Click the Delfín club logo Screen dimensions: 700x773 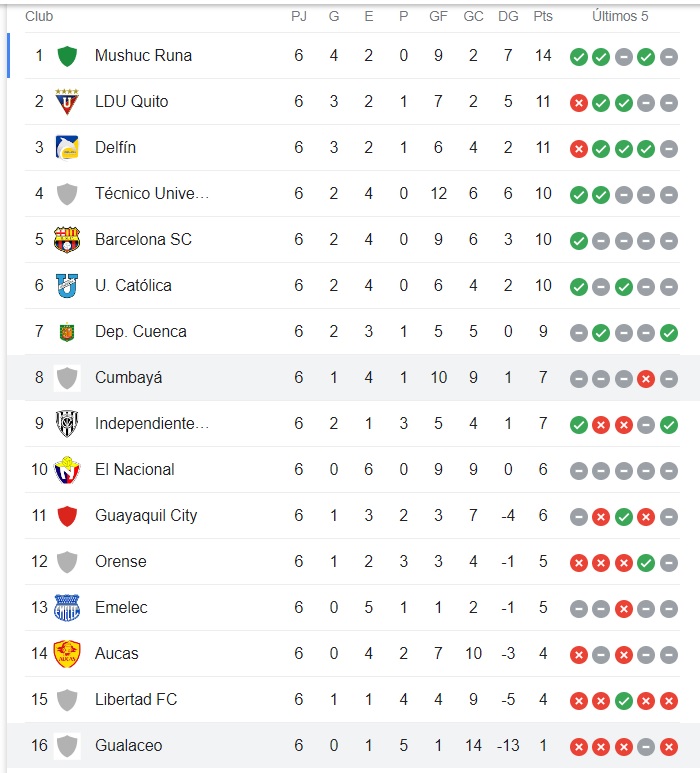67,148
